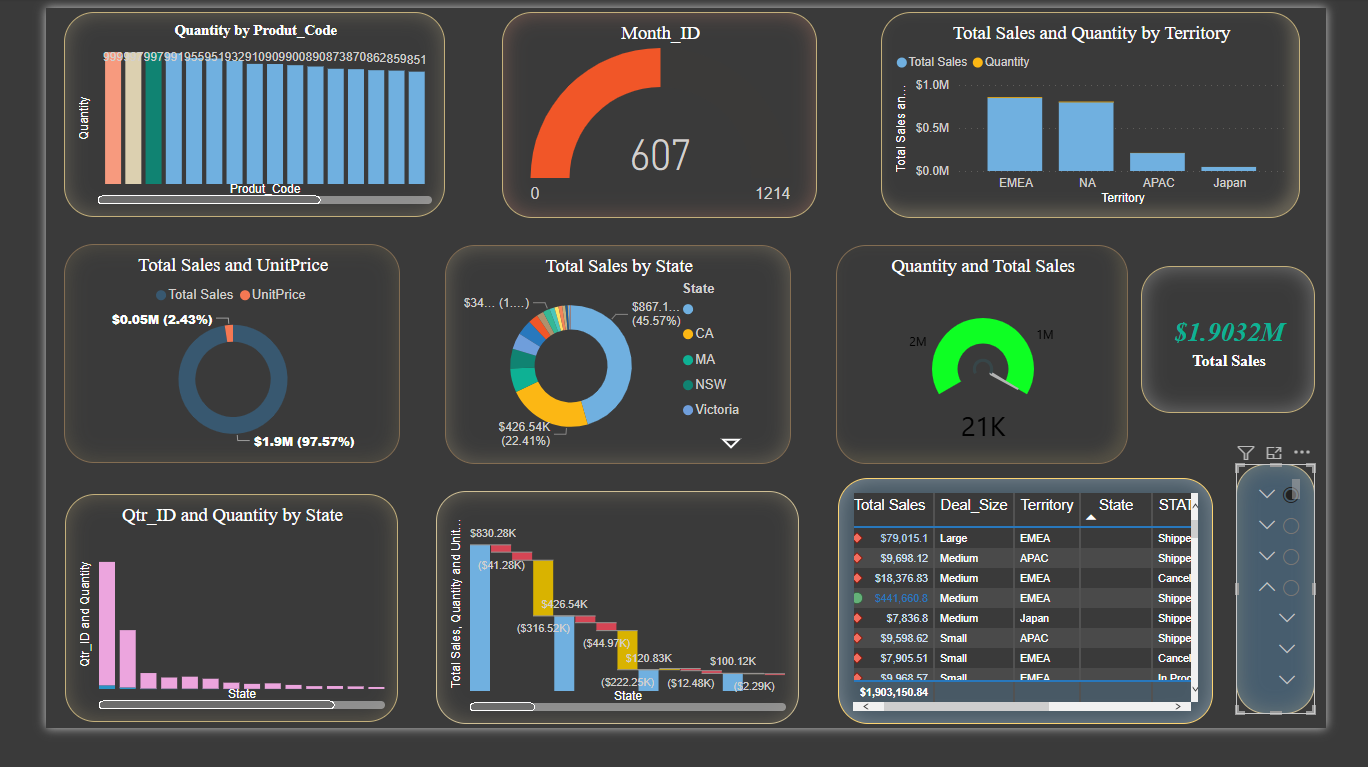Viewport: 1368px width, 767px height.
Task: Click the green circle icon beside $441,660.8
Action: 857,598
